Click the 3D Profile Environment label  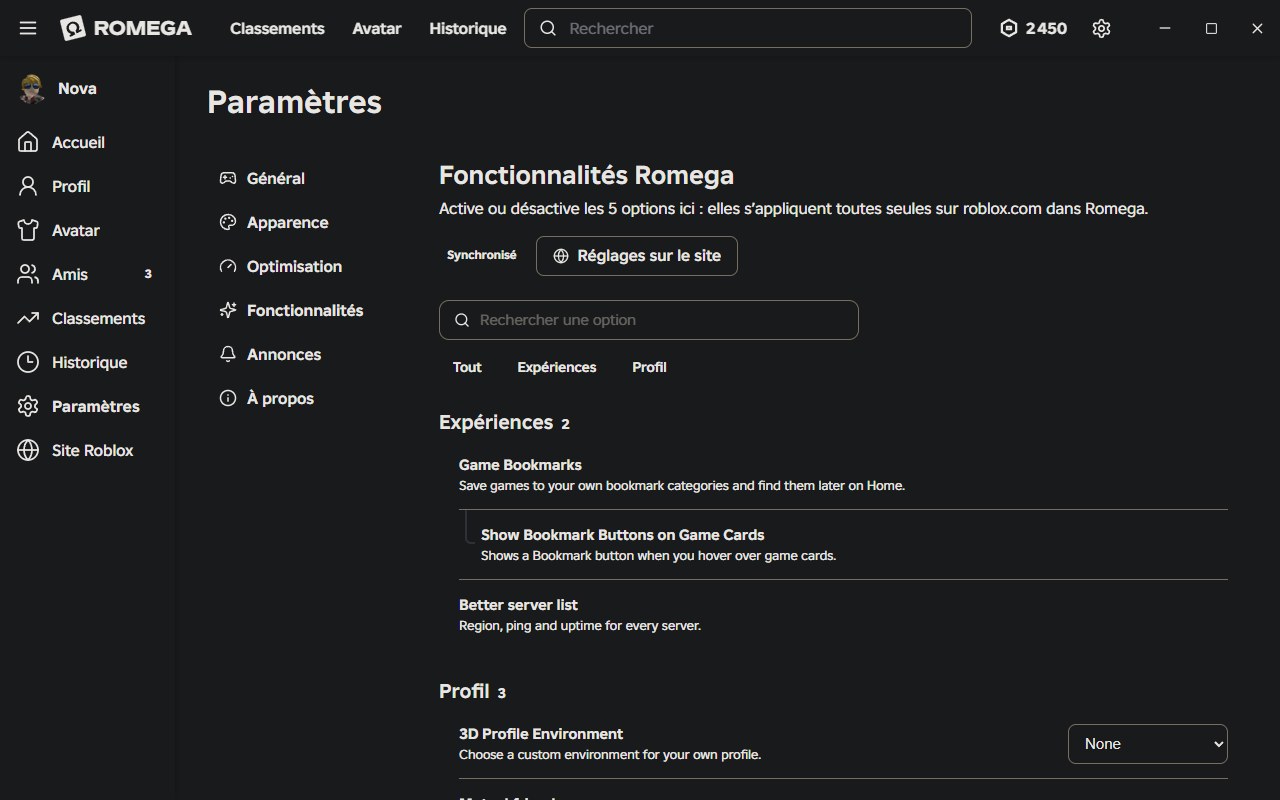[x=541, y=734]
